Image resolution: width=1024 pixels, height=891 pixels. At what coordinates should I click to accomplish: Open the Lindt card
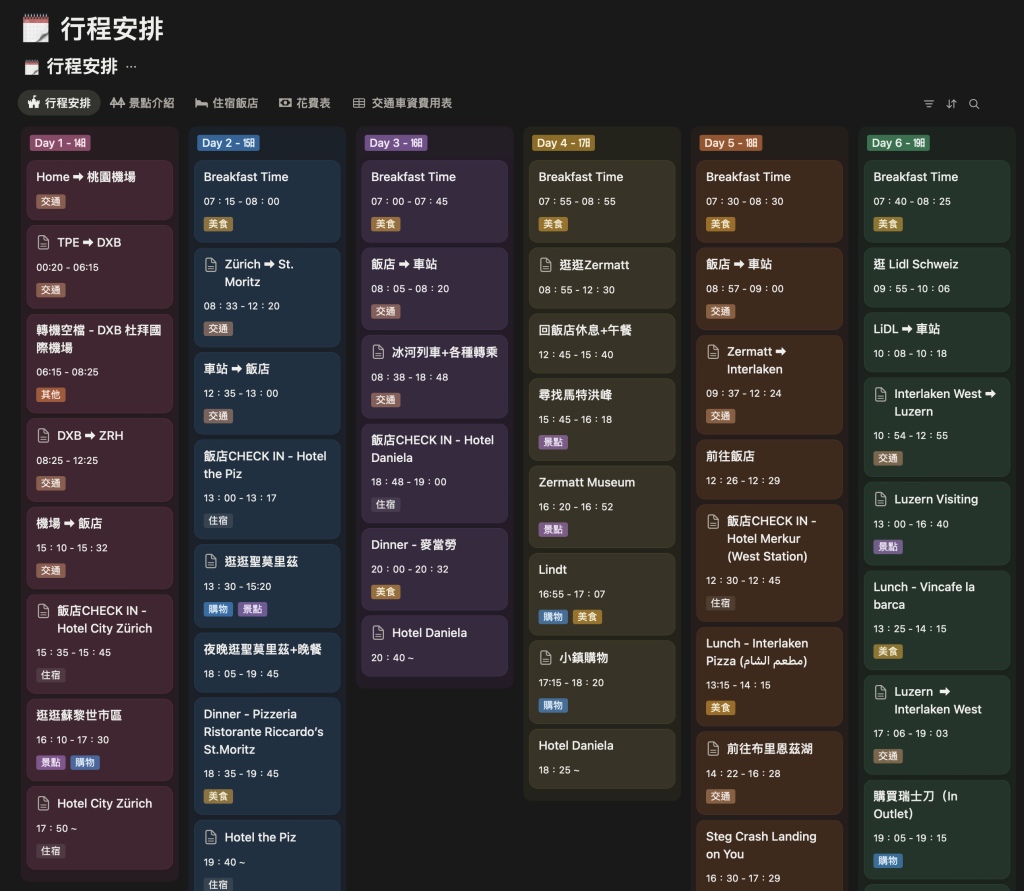pos(601,594)
